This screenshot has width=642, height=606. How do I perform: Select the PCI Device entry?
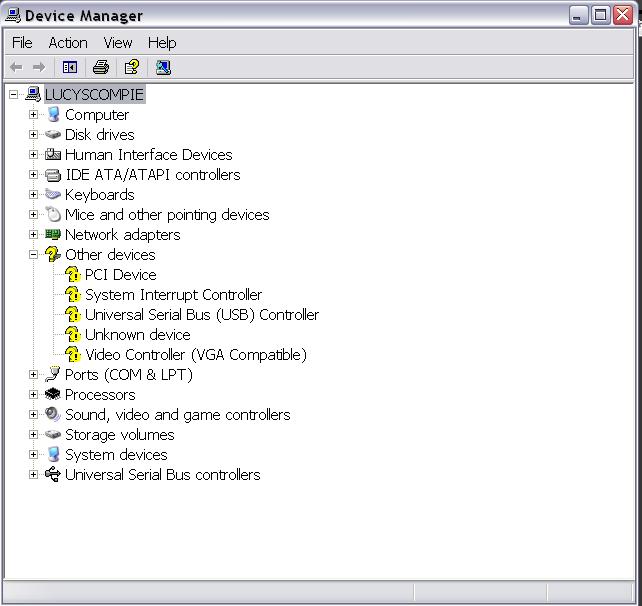tap(121, 275)
